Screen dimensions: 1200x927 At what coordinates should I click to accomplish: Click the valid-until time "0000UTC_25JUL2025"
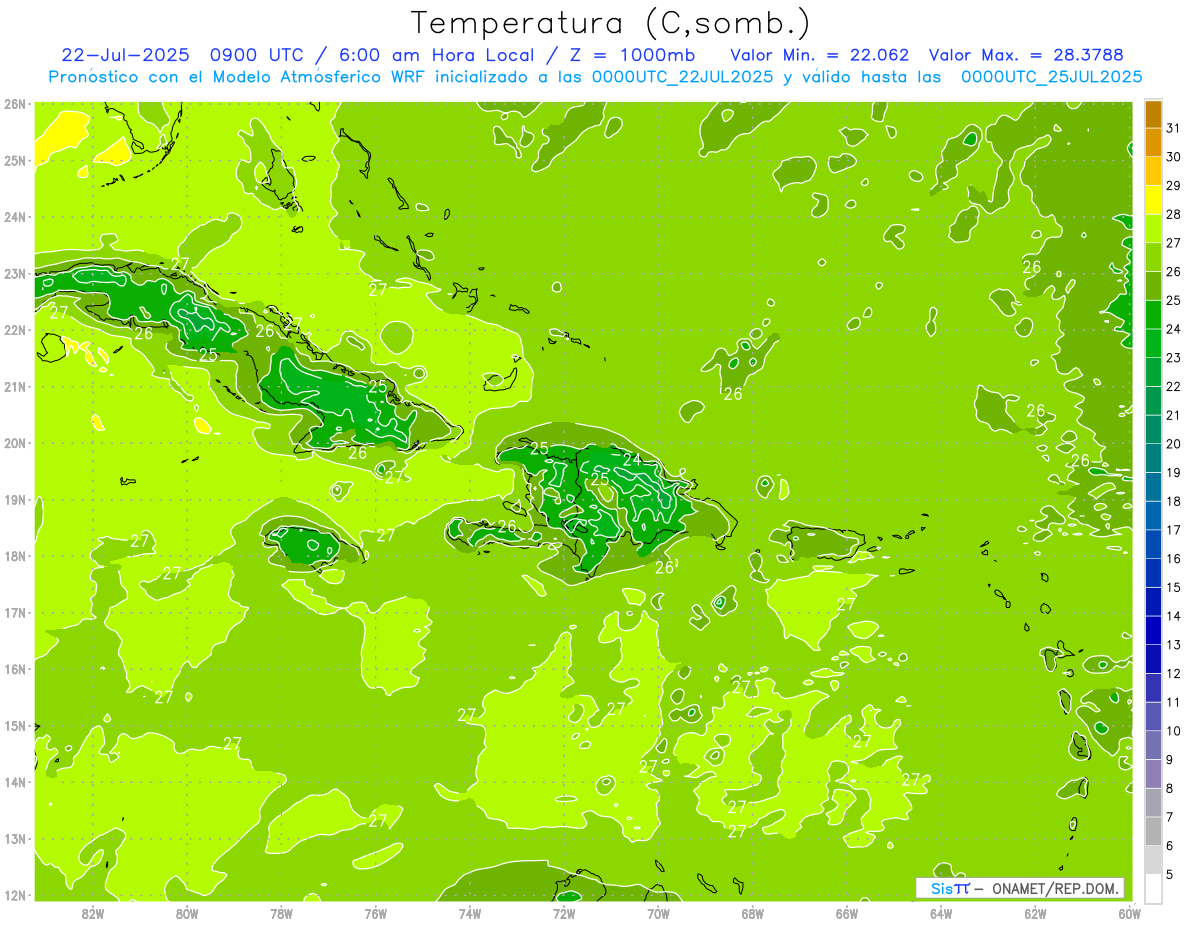pos(1051,77)
